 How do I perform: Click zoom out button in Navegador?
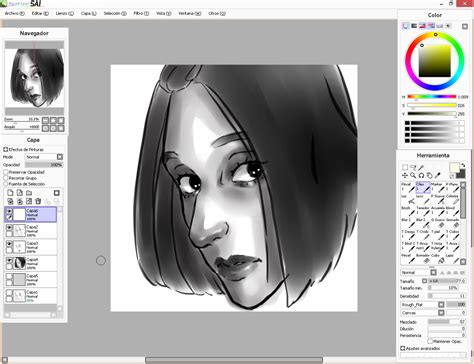coord(45,120)
